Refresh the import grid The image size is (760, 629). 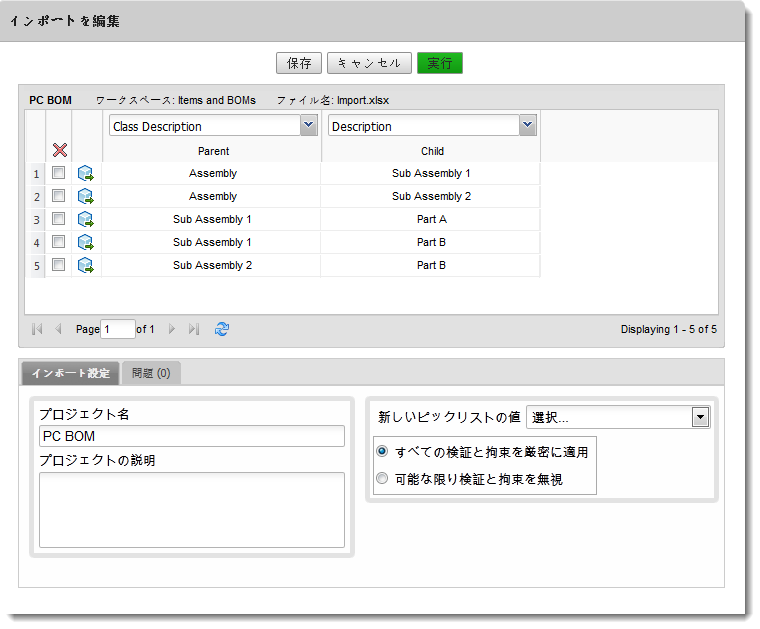click(x=222, y=329)
